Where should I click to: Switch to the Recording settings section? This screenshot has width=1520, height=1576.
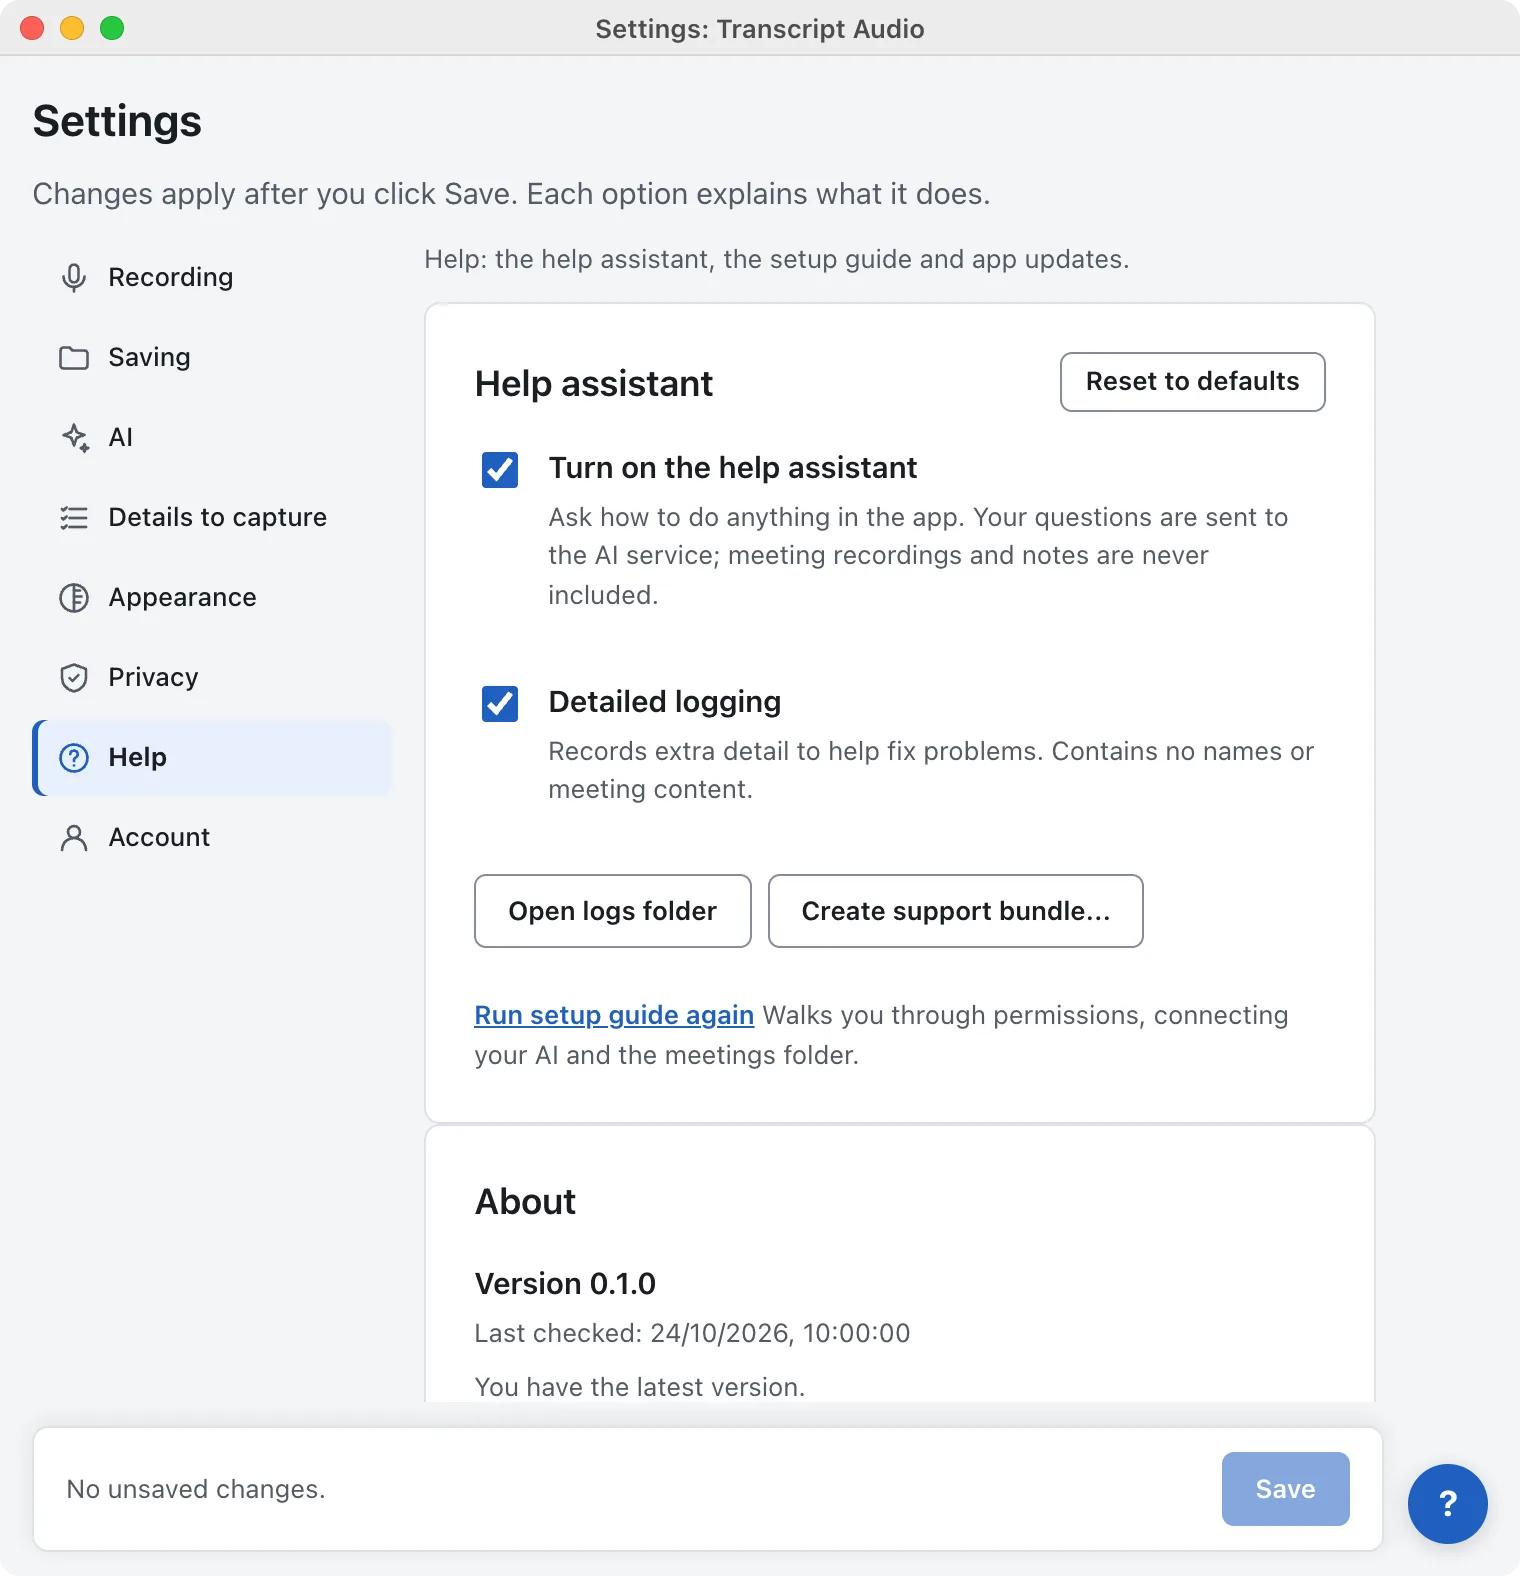click(x=212, y=277)
